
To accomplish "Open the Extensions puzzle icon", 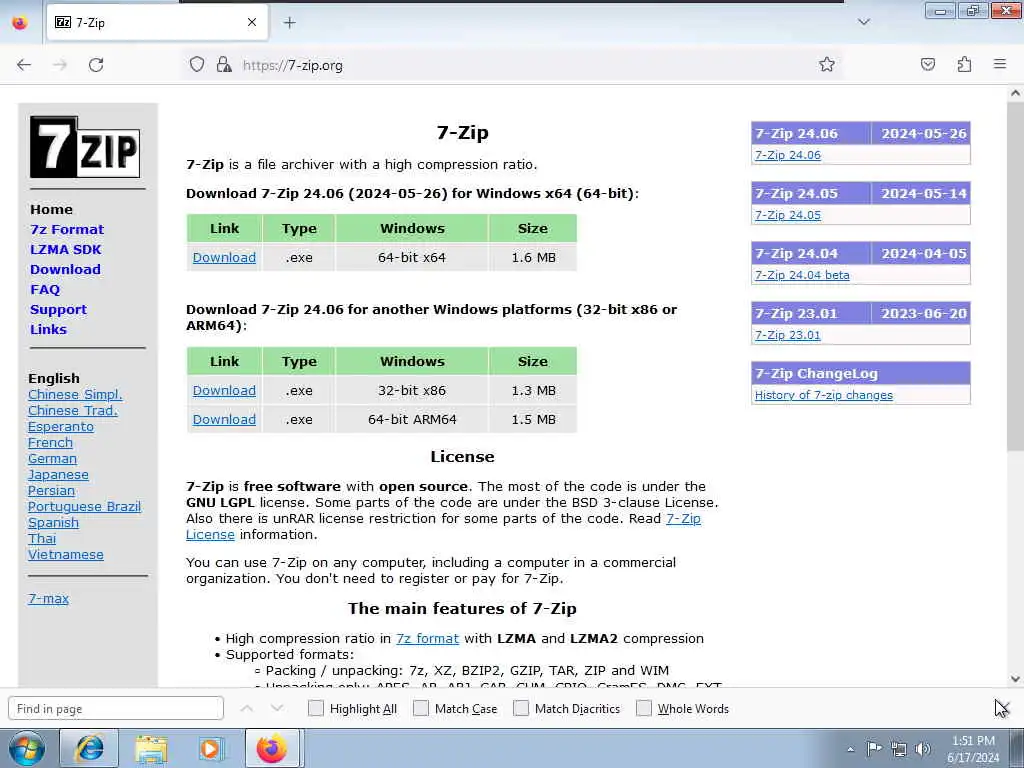I will click(964, 64).
